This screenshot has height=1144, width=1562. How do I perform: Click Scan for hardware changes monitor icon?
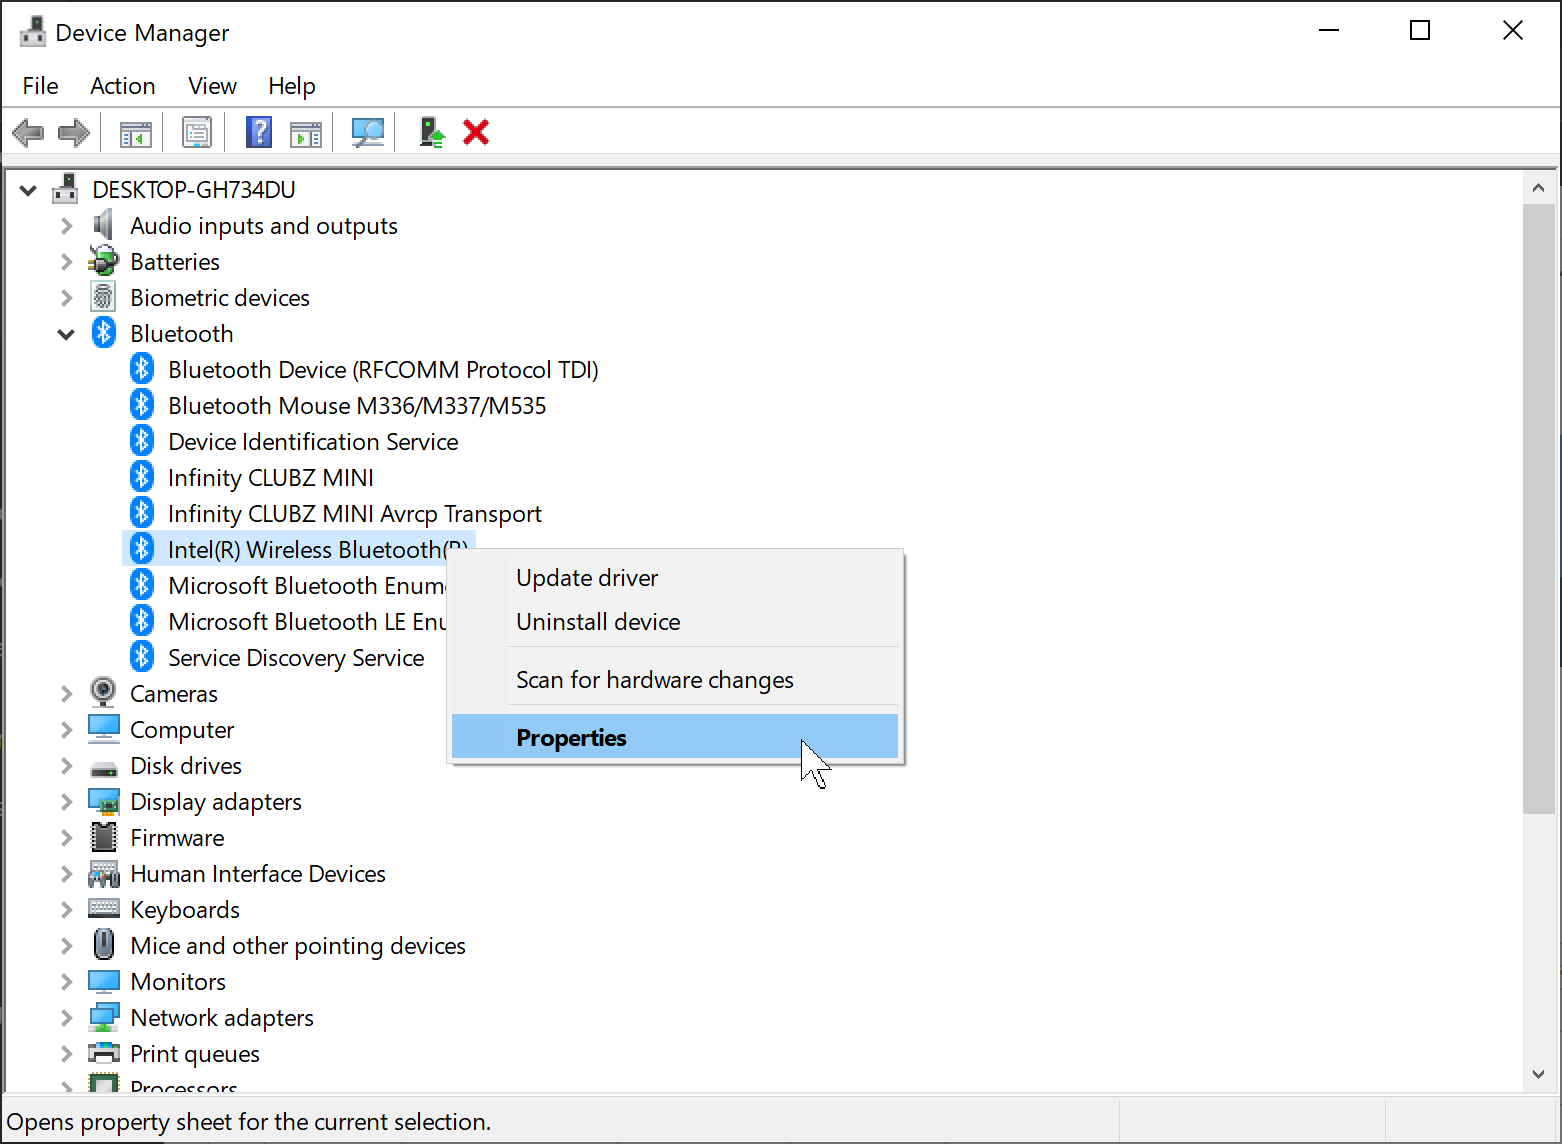(x=368, y=132)
